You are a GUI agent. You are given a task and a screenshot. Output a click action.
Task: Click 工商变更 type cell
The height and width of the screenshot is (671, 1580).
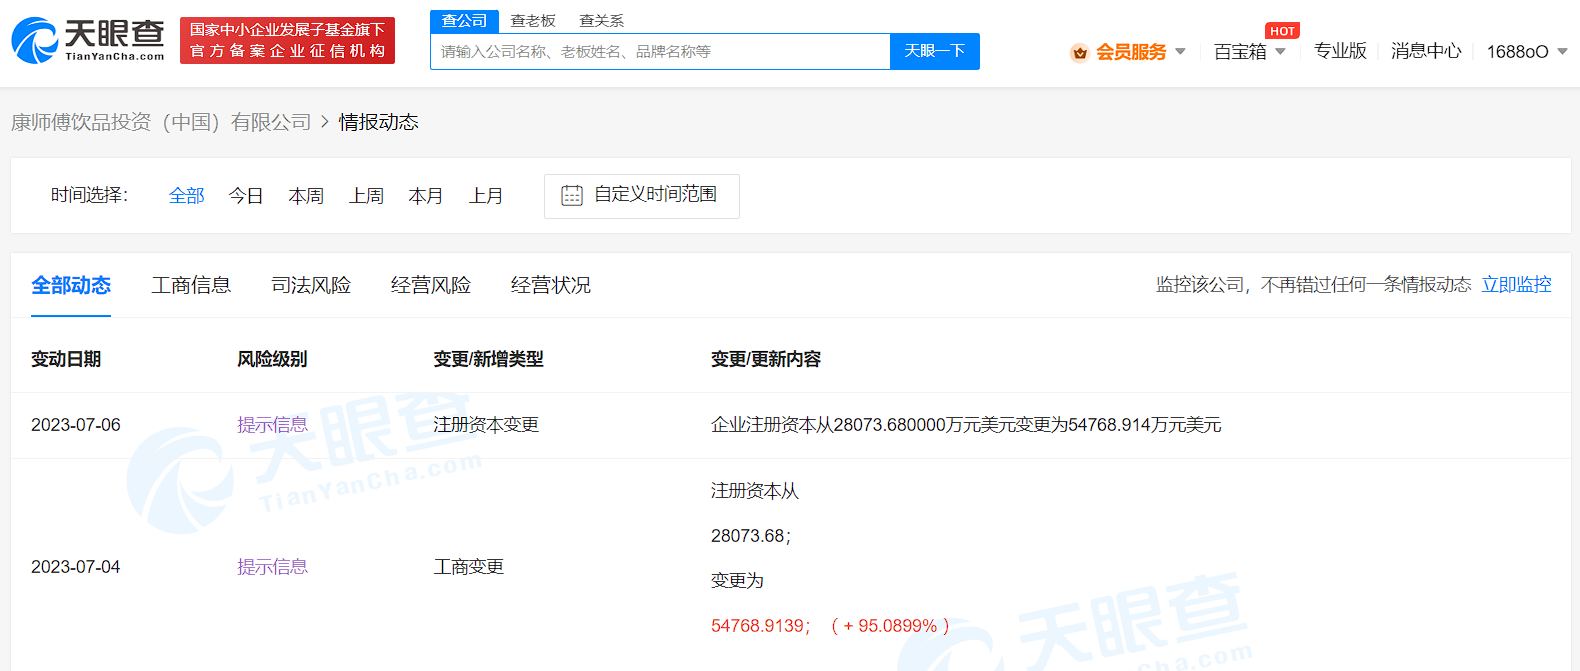pos(468,567)
